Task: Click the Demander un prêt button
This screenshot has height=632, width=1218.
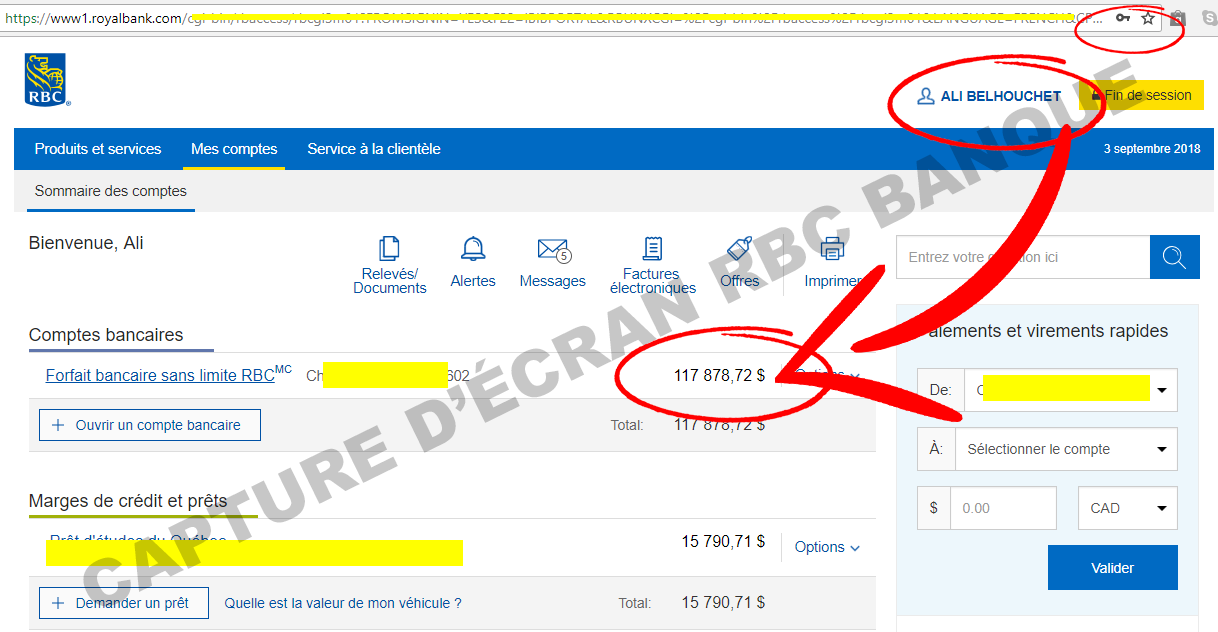Action: point(124,603)
